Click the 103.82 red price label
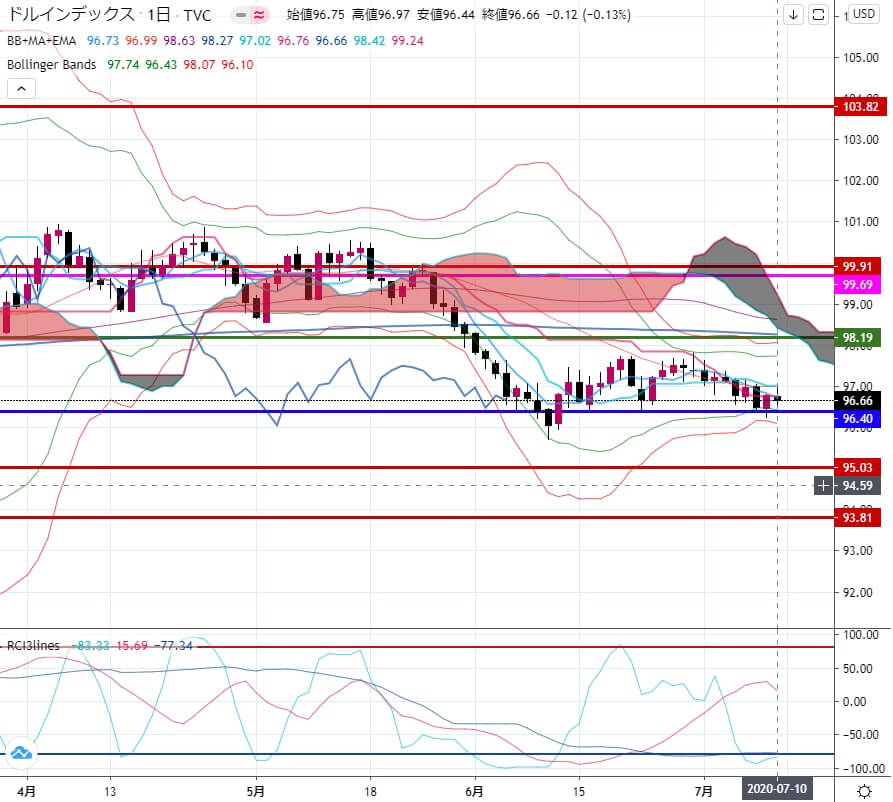The width and height of the screenshot is (893, 802). (x=860, y=107)
